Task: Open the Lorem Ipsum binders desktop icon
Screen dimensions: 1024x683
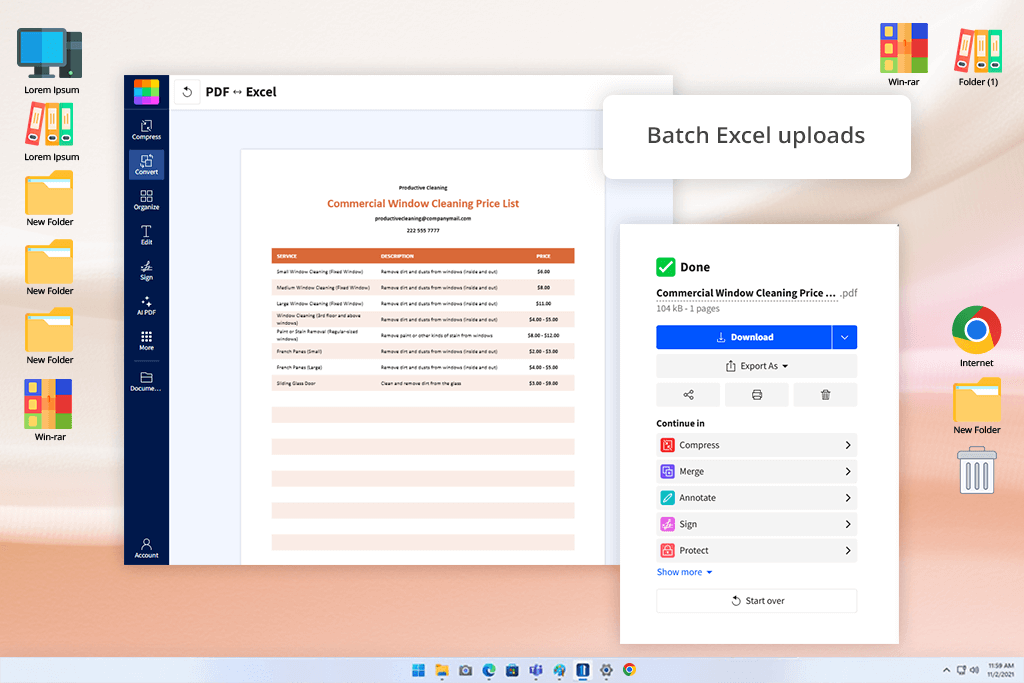Action: 51,133
